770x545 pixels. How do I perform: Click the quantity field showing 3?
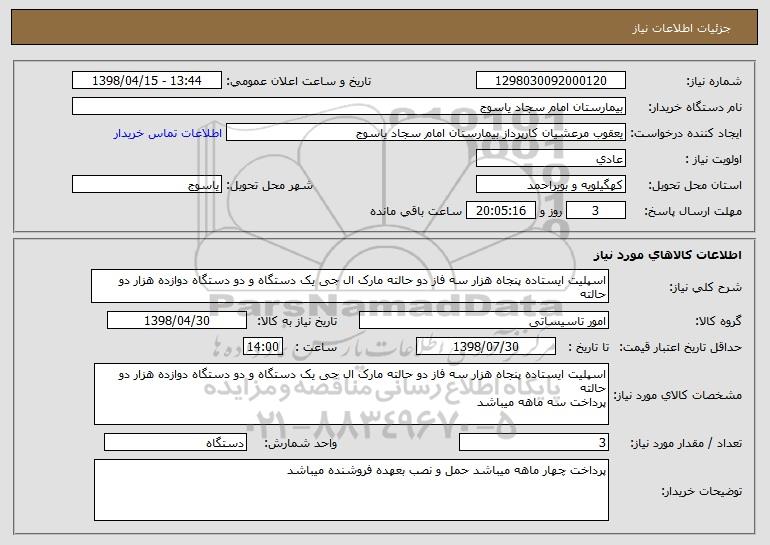pyautogui.click(x=534, y=442)
